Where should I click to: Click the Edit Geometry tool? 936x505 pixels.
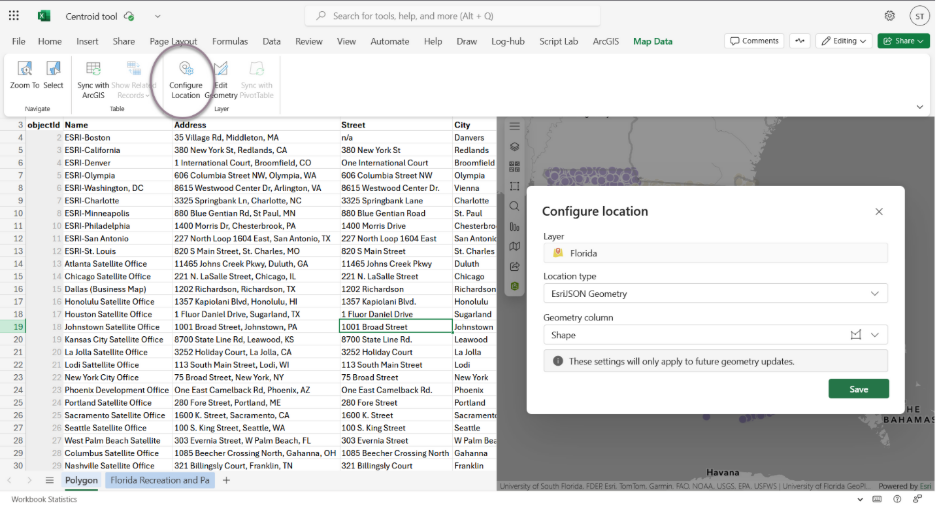pyautogui.click(x=221, y=80)
